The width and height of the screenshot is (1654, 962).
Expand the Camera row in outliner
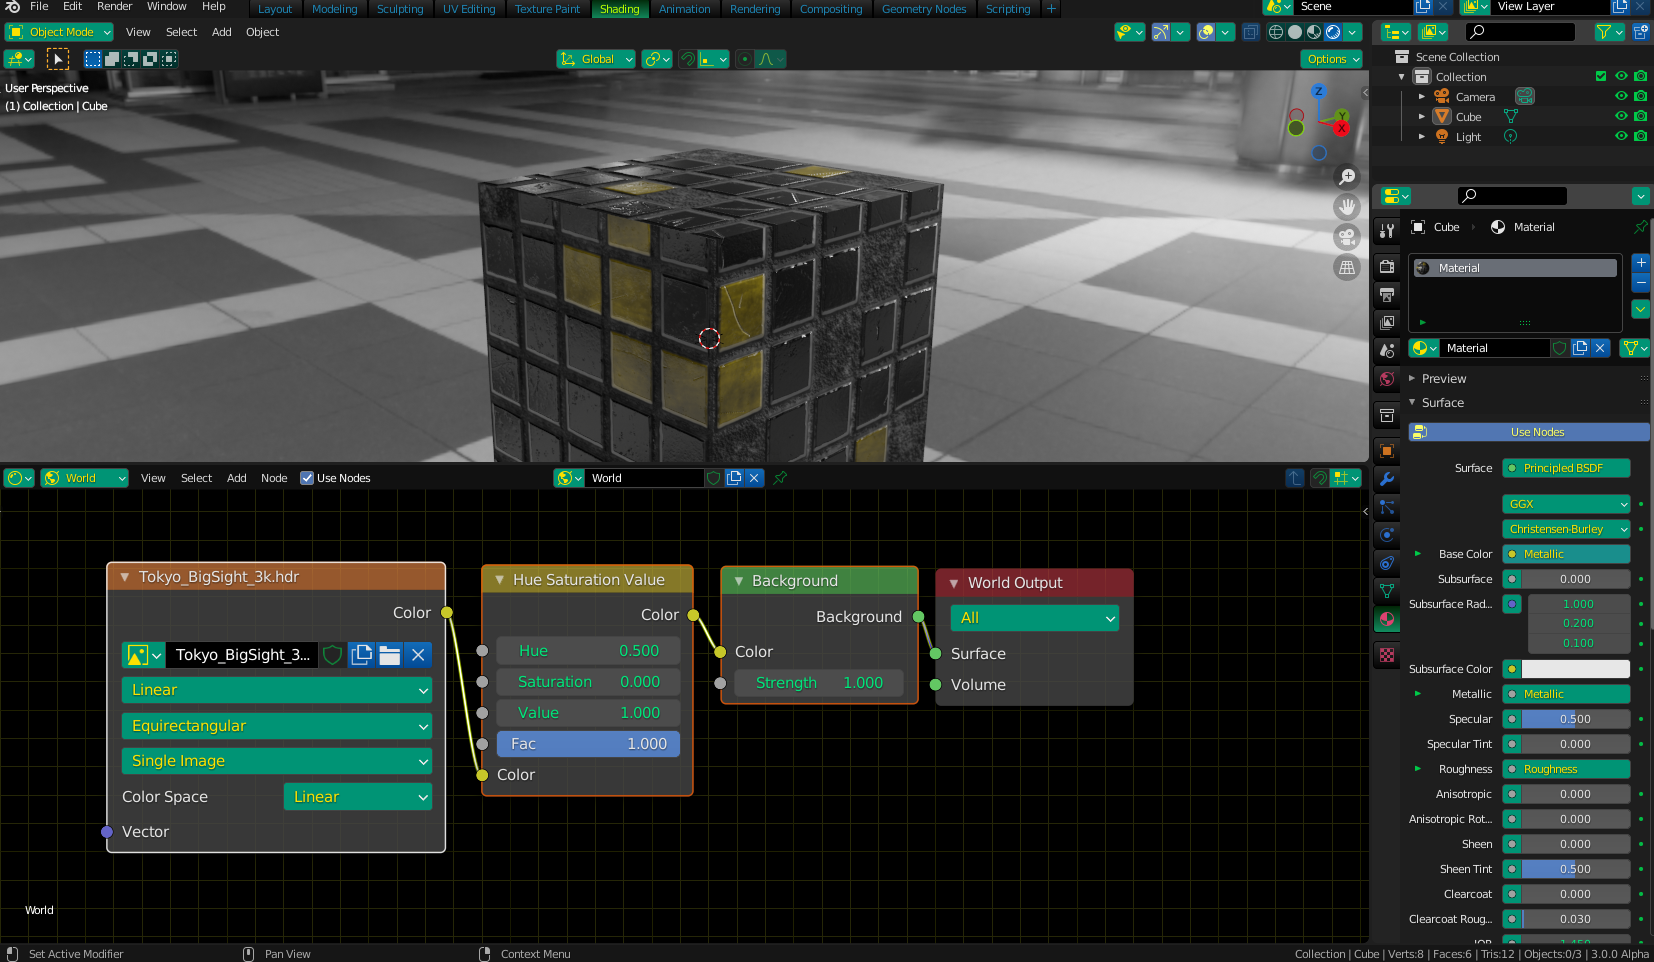coord(1422,97)
